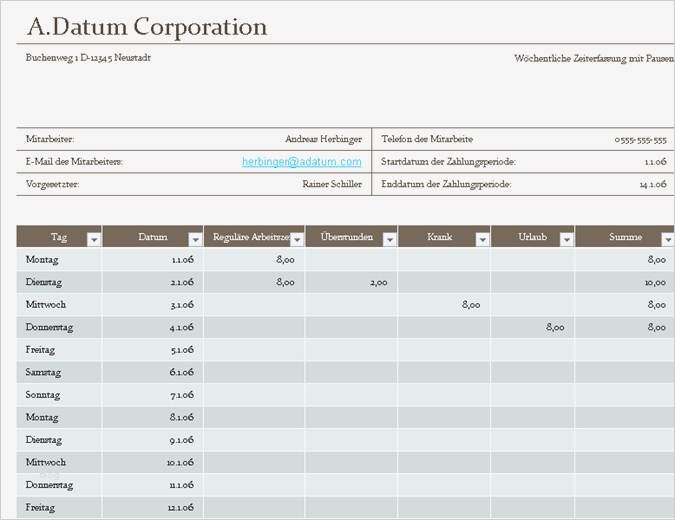Image resolution: width=675 pixels, height=520 pixels.
Task: Select the Startdatum value 1.1.06
Action: (x=656, y=162)
